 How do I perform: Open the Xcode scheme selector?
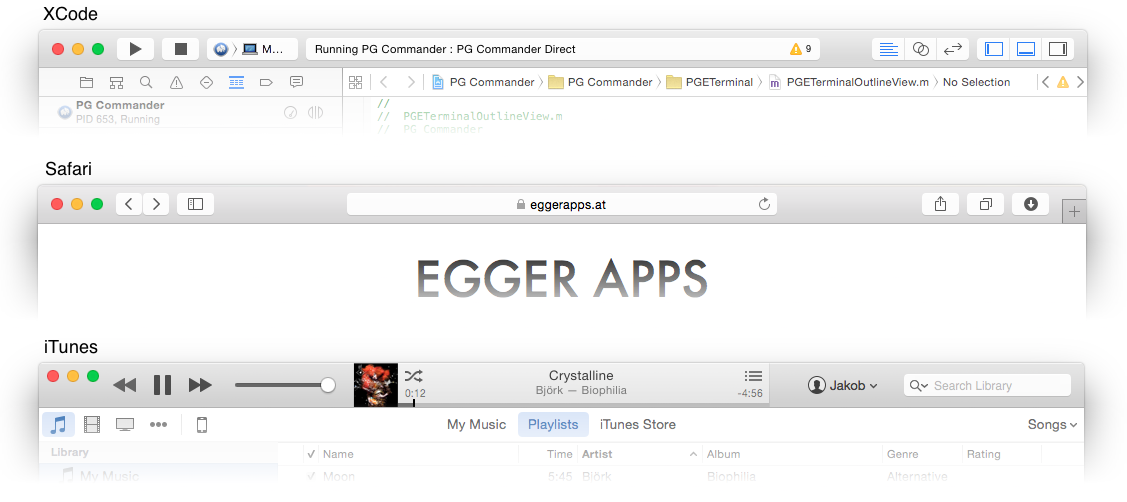coord(252,49)
